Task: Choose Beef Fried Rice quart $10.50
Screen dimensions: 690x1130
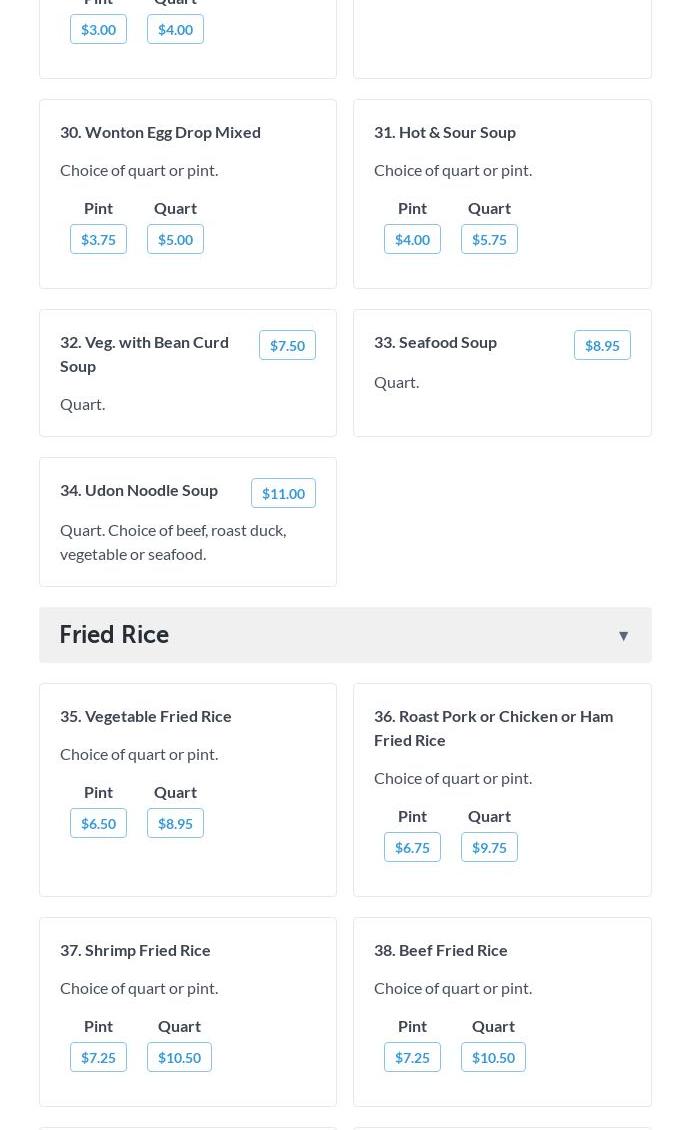Action: coord(493,1057)
